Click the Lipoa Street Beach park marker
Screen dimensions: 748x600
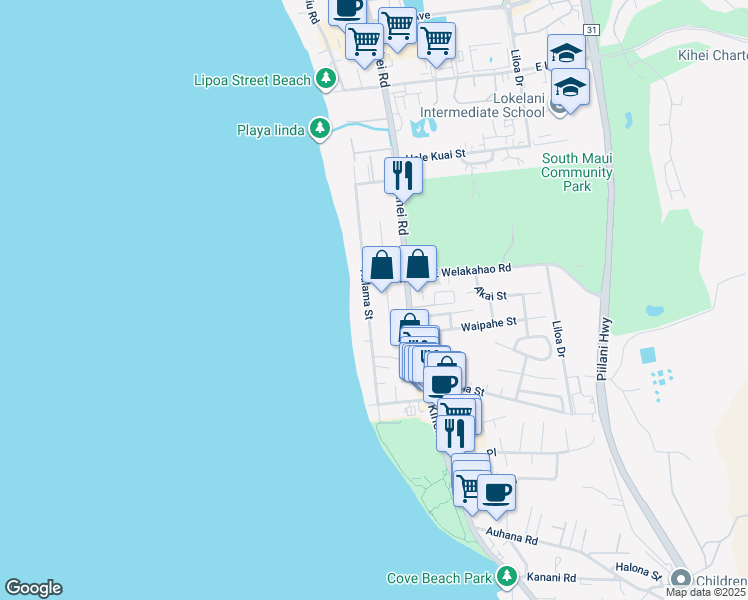click(326, 78)
